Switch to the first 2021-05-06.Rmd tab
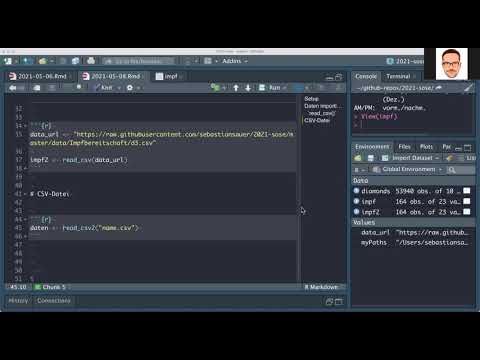 click(41, 76)
